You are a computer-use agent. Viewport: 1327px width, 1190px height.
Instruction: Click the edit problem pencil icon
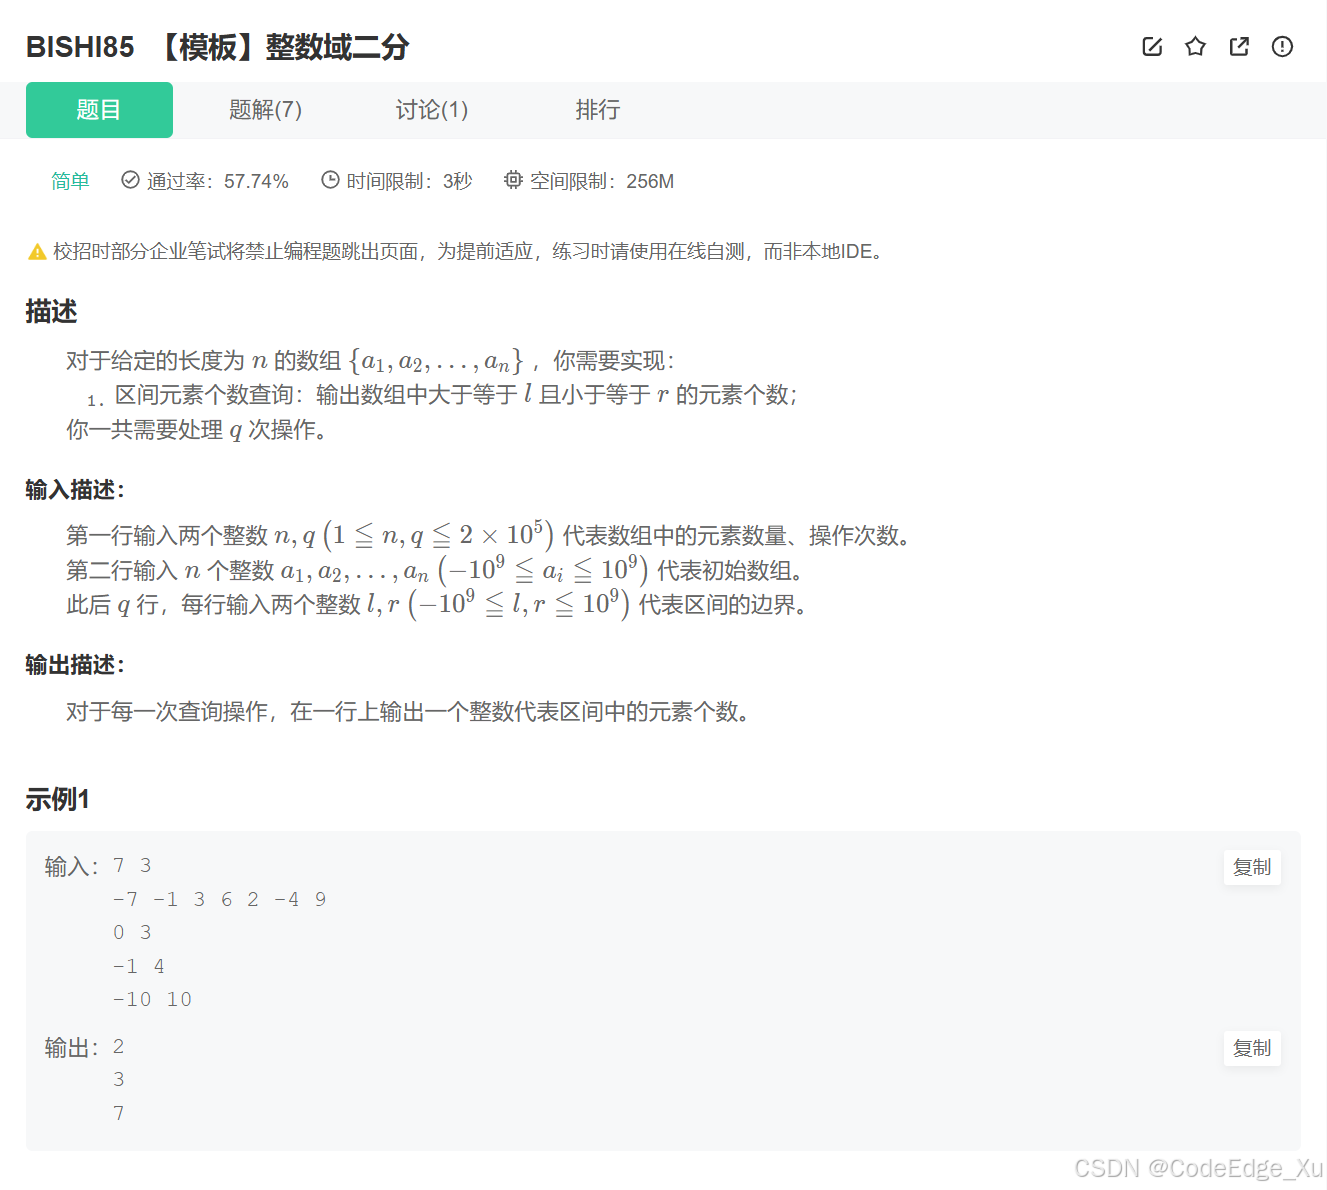[x=1152, y=46]
